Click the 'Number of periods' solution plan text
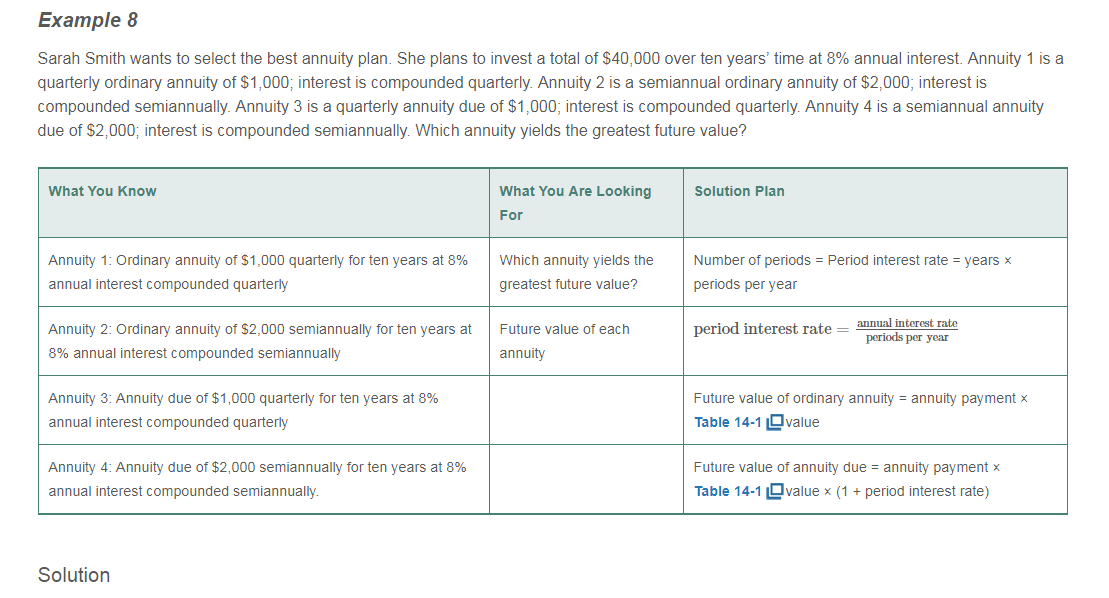The width and height of the screenshot is (1109, 598). coord(852,272)
